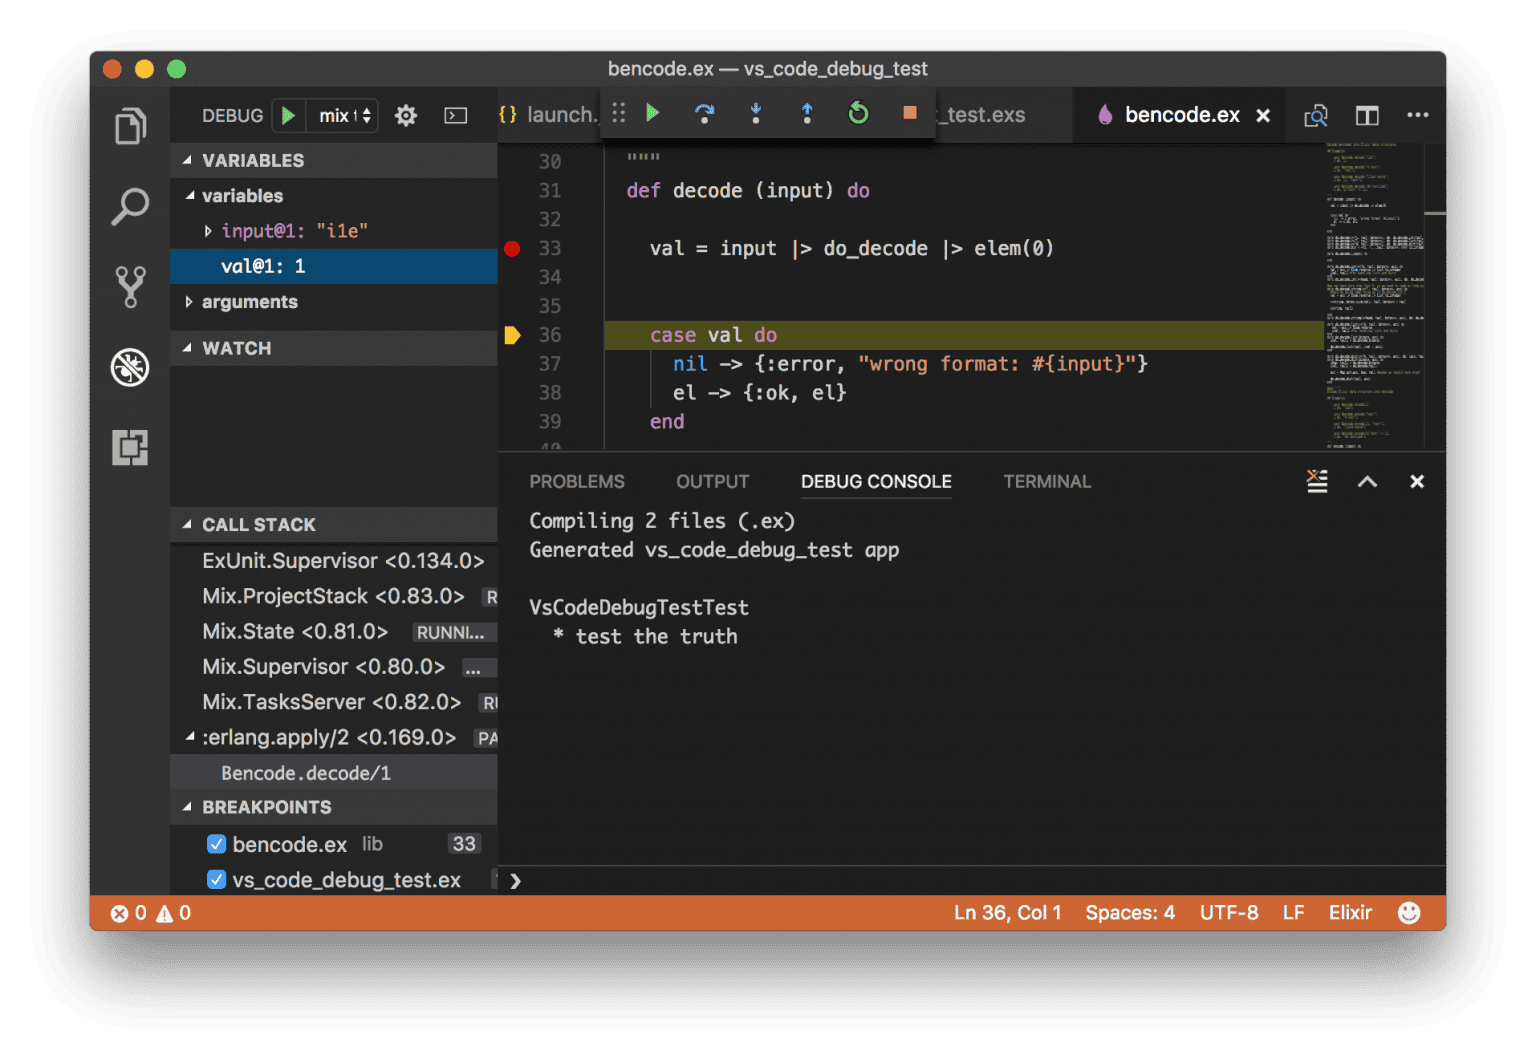The width and height of the screenshot is (1536, 1059).
Task: Change the UTF-8 file encoding
Action: pos(1229,913)
